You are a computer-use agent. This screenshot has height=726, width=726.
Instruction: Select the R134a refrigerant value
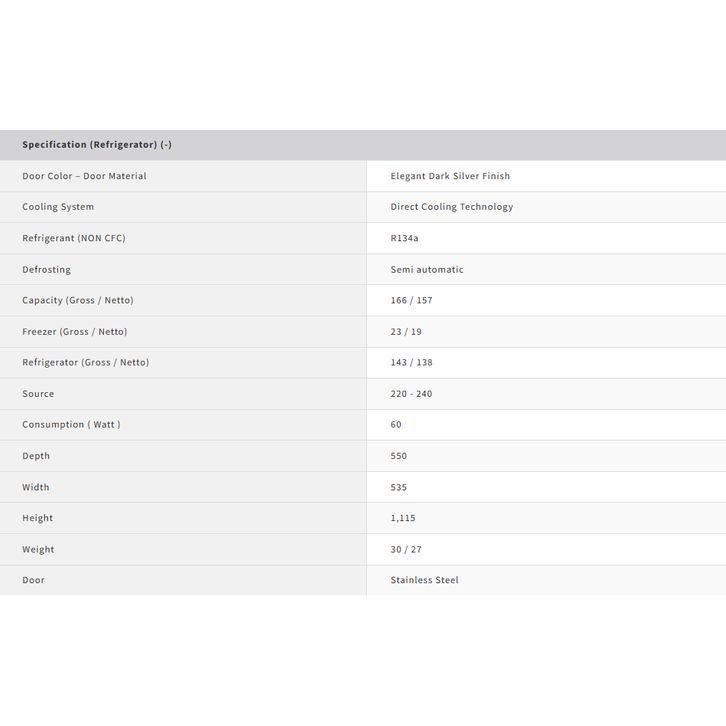pyautogui.click(x=405, y=238)
